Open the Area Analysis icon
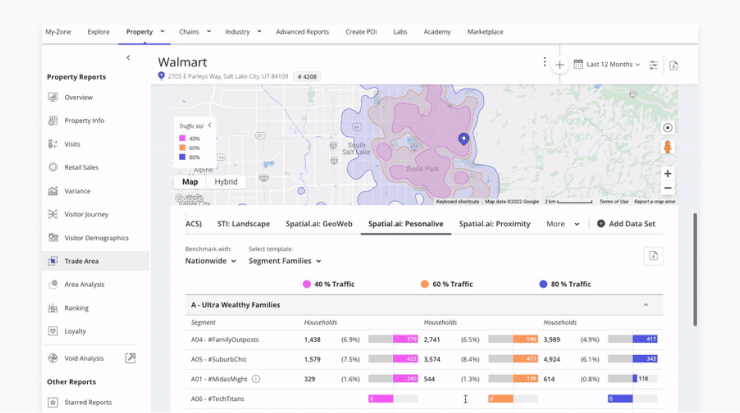The width and height of the screenshot is (740, 413). pyautogui.click(x=53, y=284)
